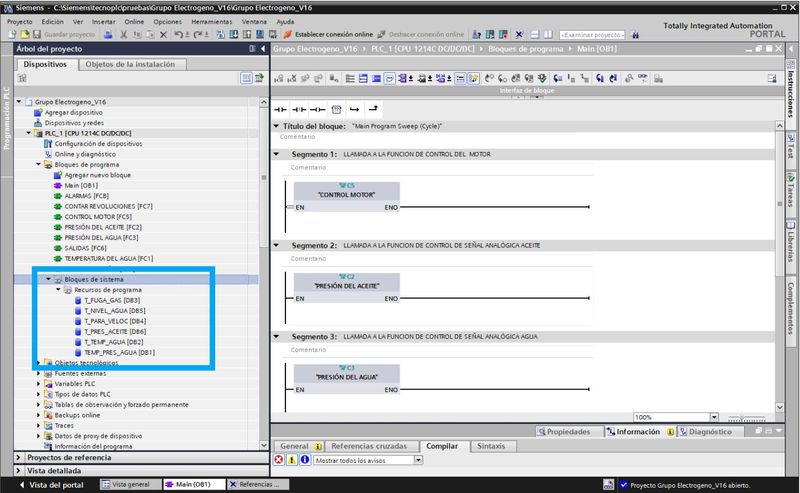The height and width of the screenshot is (493, 800).
Task: Click the binoculars search icon
Action: point(635,35)
